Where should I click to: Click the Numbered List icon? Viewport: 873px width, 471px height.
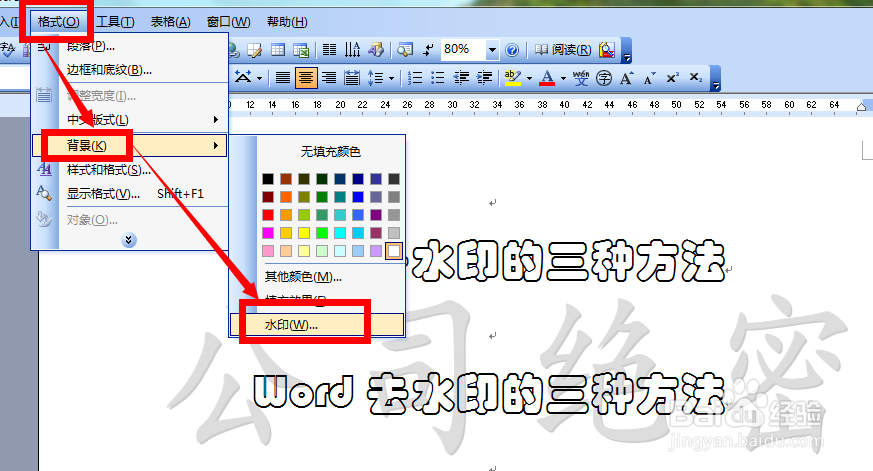click(415, 77)
